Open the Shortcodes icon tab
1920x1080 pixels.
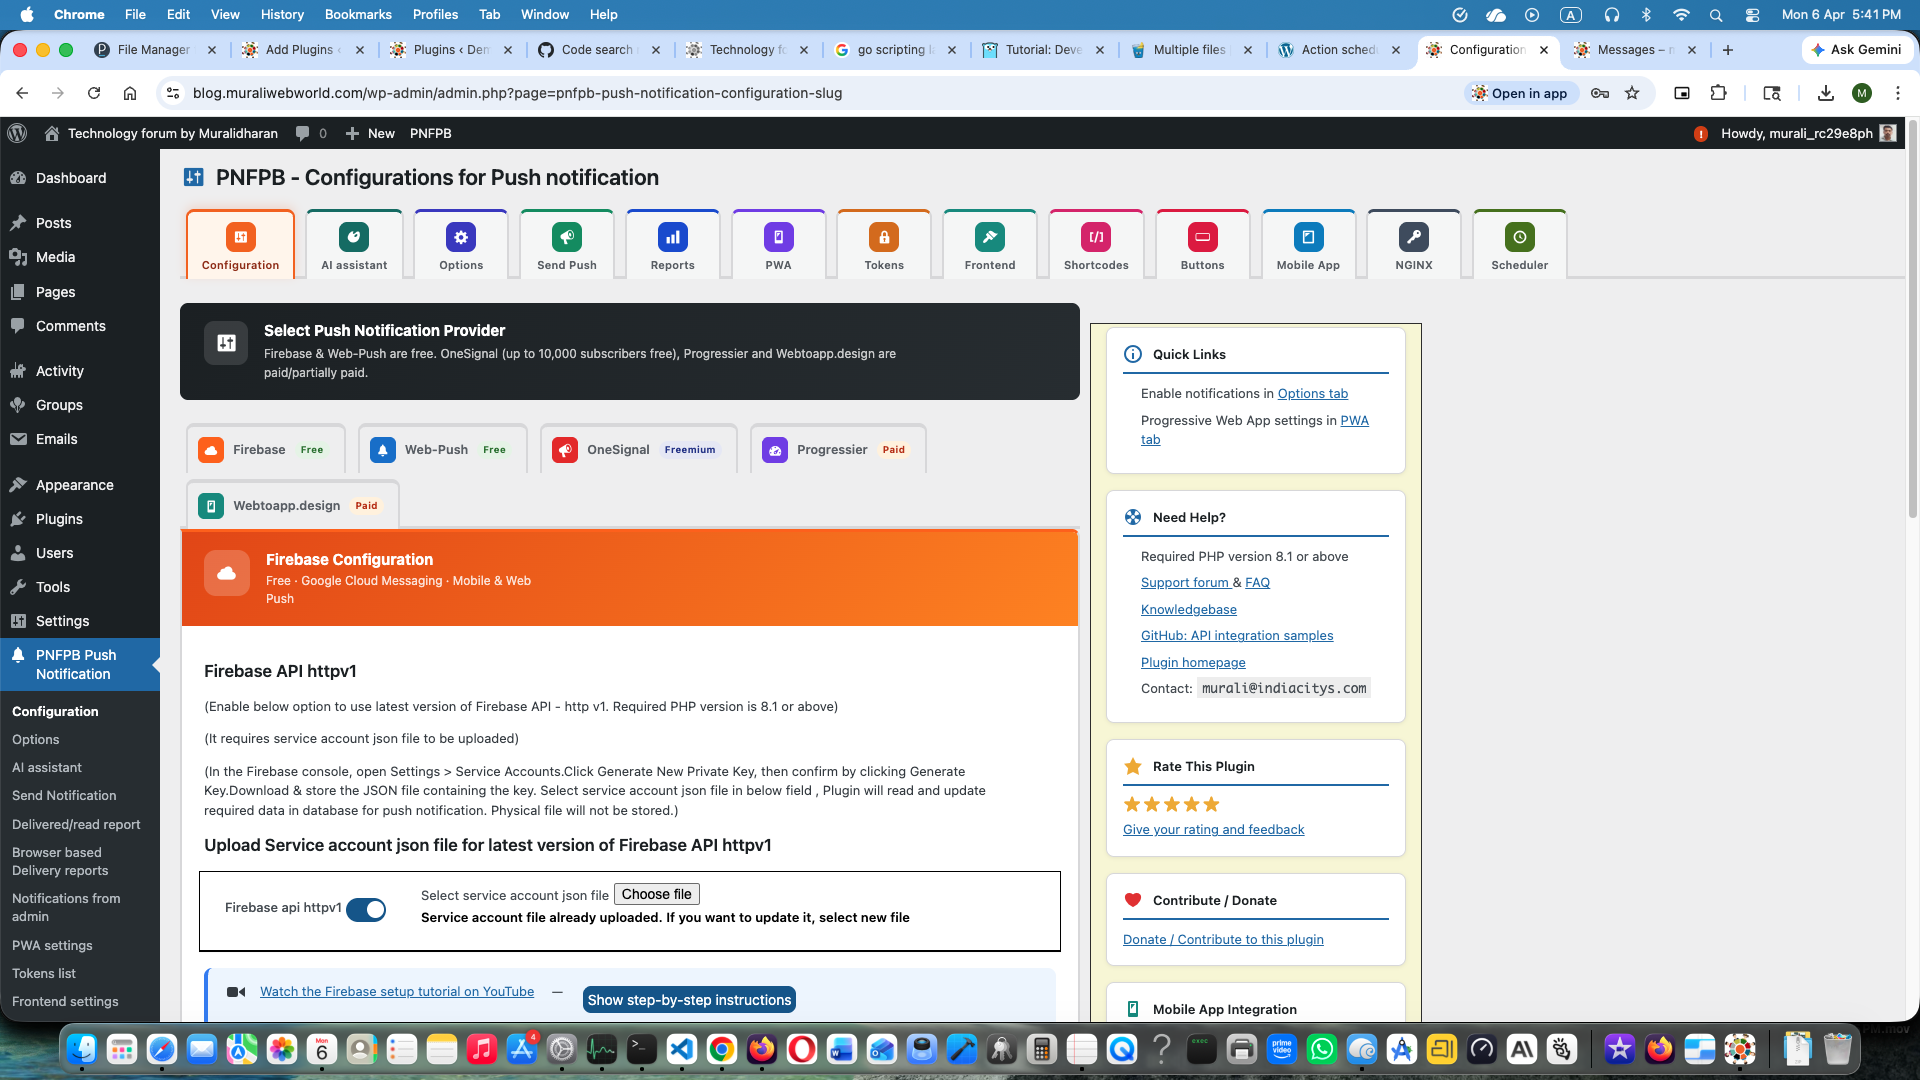[1096, 245]
